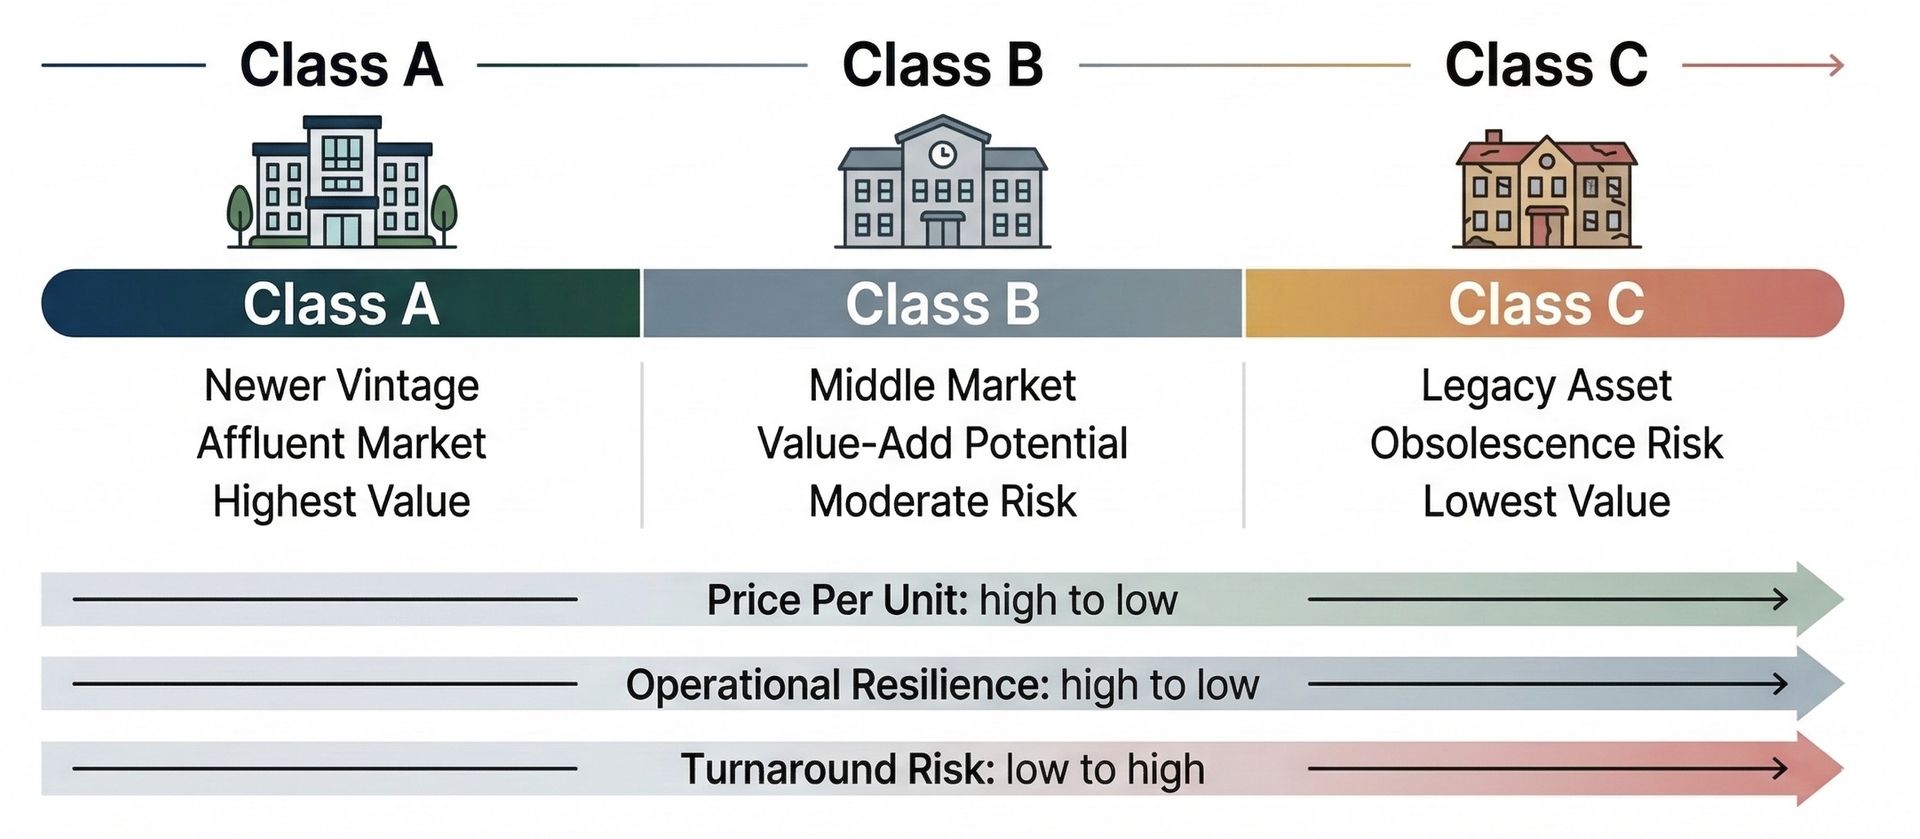Select the dark blue Class A bar segment
Viewport: 1920px width, 839px height.
point(341,303)
